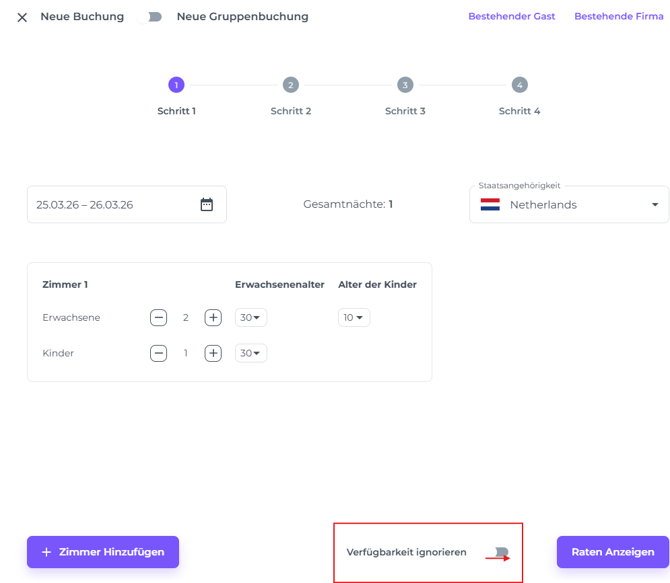
Task: Increase Kinder count with plus icon
Action: pos(213,353)
